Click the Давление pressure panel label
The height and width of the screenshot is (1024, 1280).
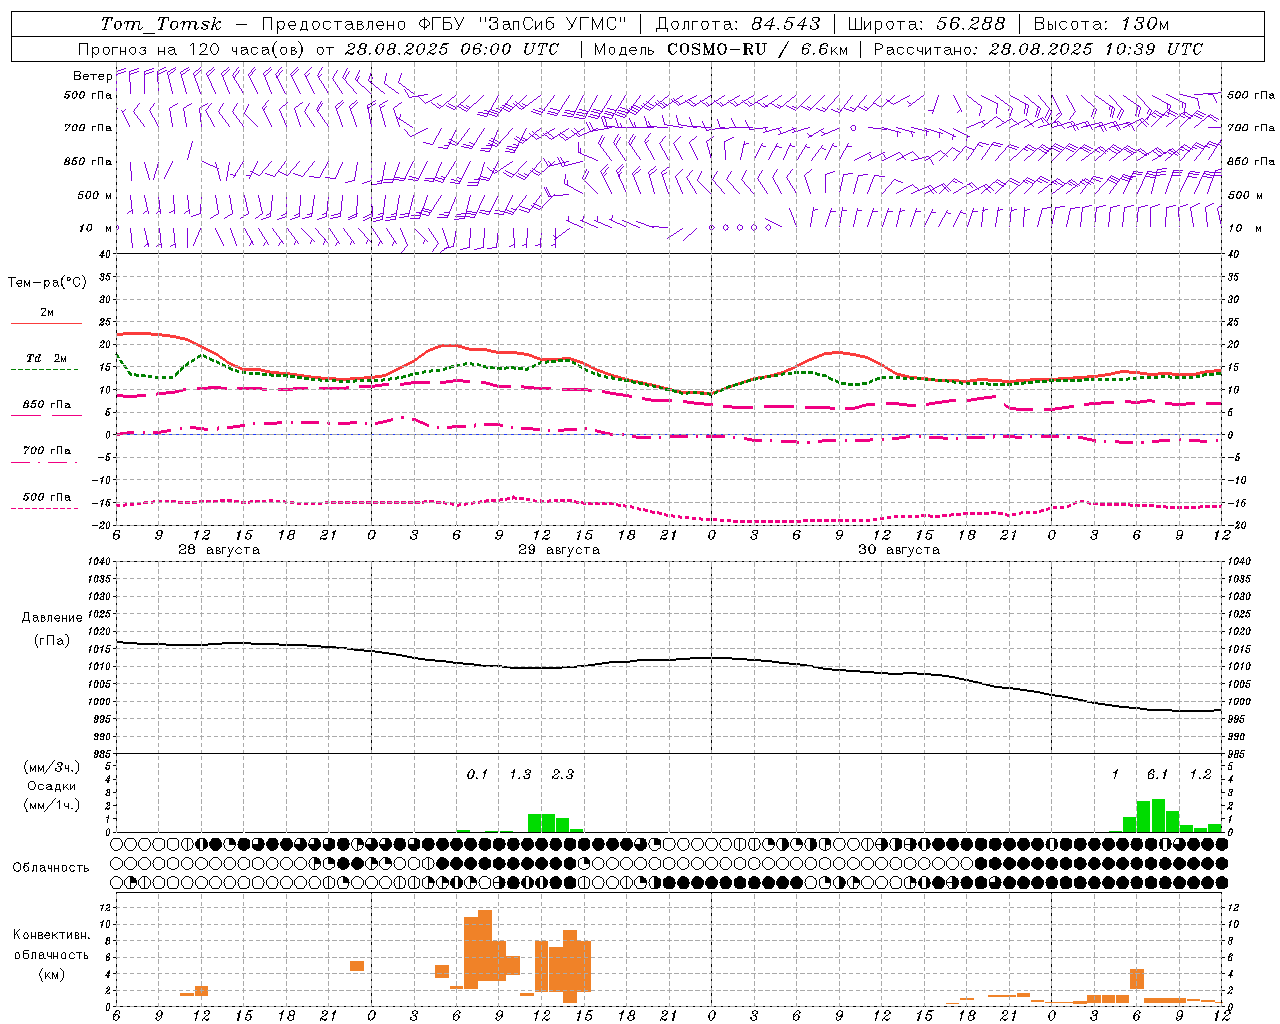tap(52, 618)
